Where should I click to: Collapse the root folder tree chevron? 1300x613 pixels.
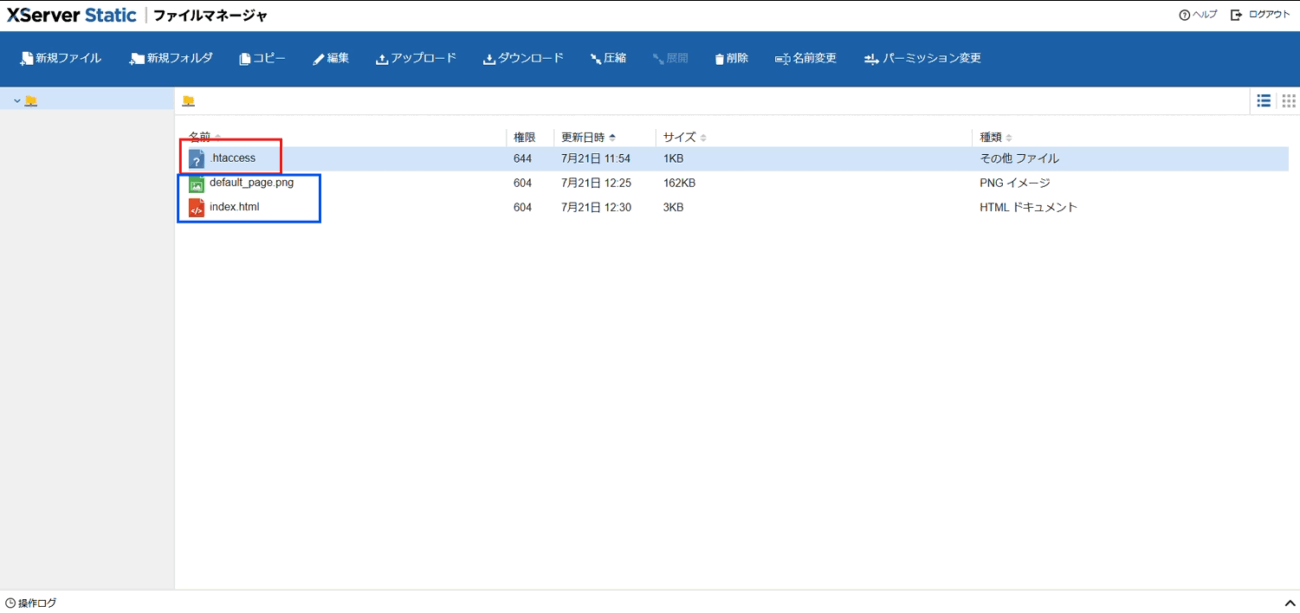coord(17,101)
